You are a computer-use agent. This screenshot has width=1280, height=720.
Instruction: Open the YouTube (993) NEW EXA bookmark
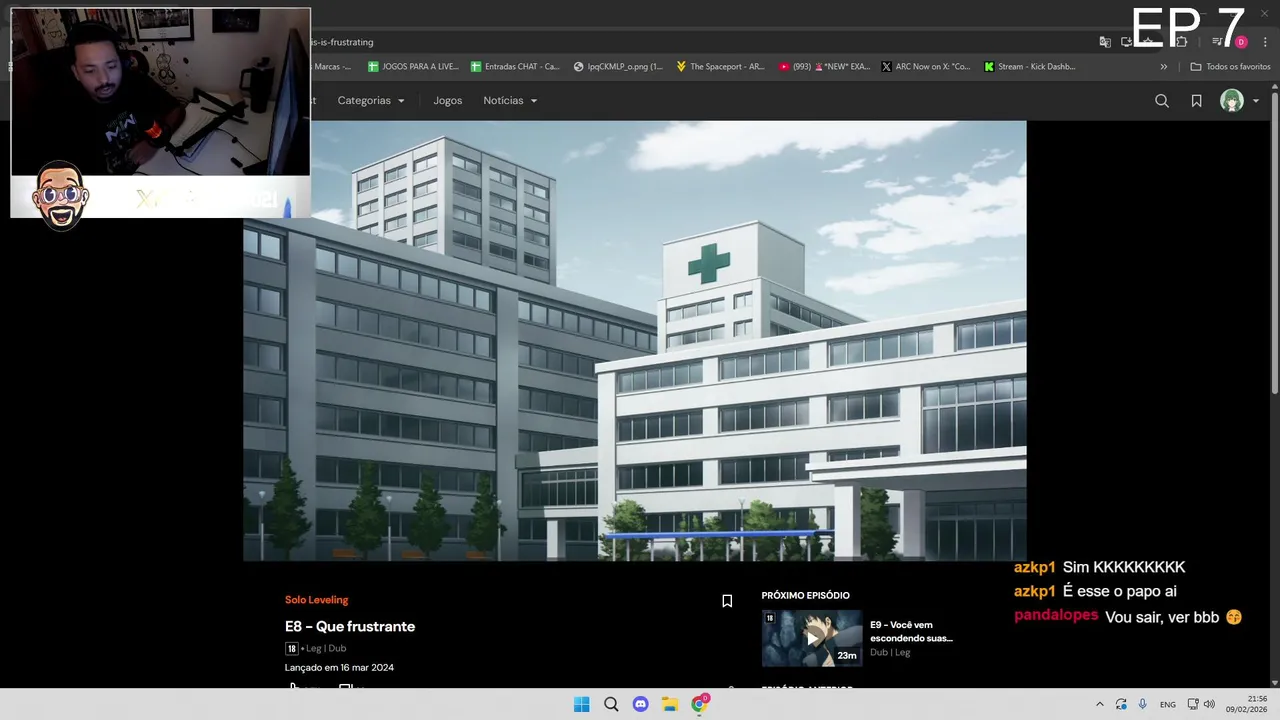(x=823, y=67)
